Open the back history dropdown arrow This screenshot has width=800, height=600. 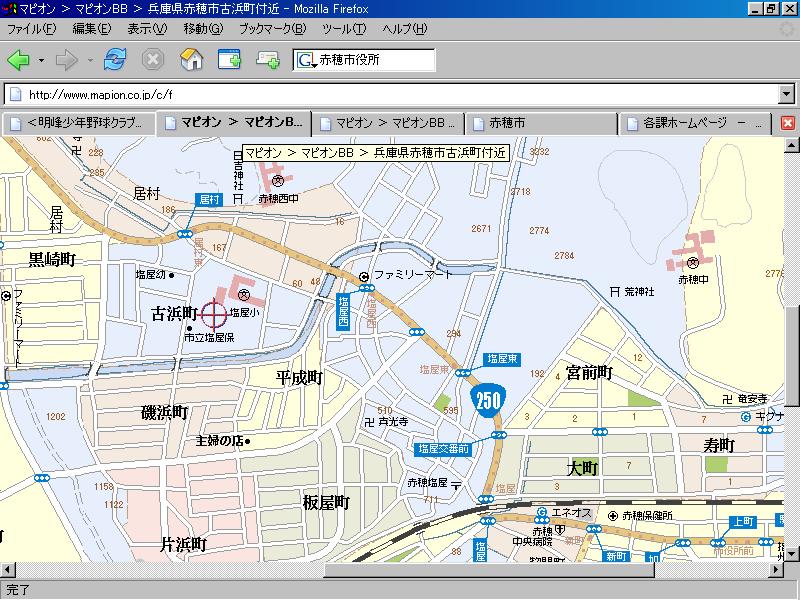pos(41,60)
